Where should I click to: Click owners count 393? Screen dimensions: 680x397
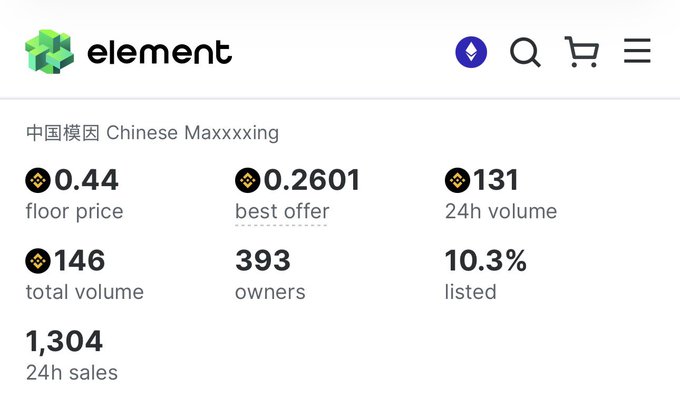click(x=263, y=261)
